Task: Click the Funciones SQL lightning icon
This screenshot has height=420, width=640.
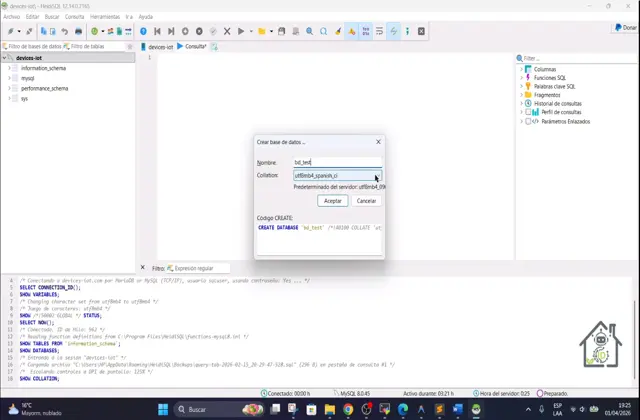Action: pos(529,78)
